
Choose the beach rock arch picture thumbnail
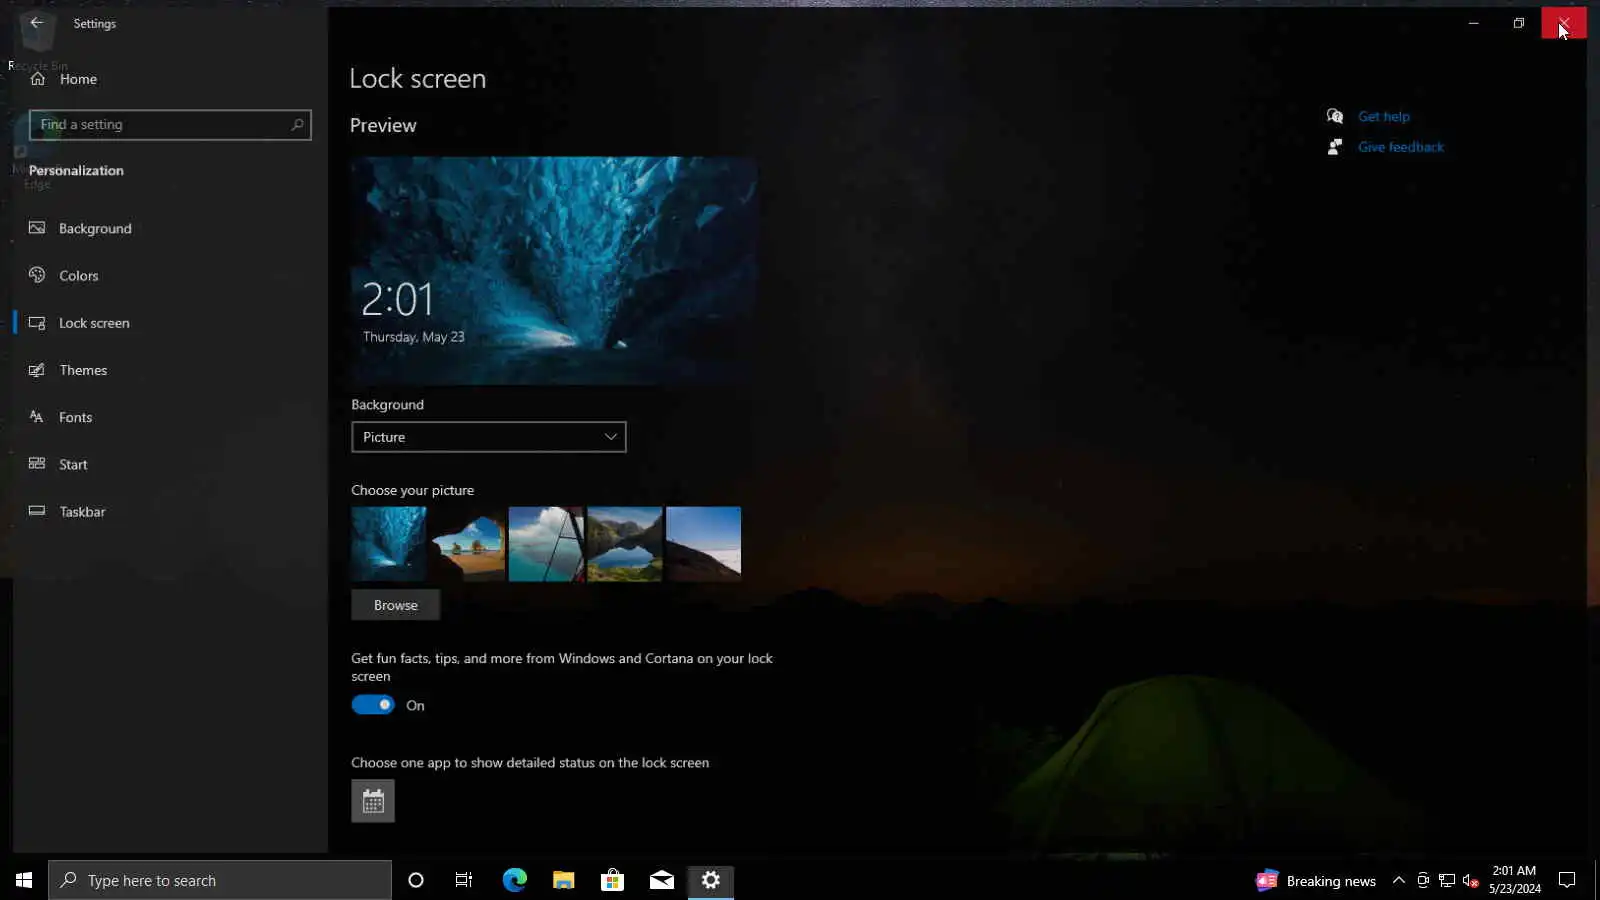pos(468,544)
